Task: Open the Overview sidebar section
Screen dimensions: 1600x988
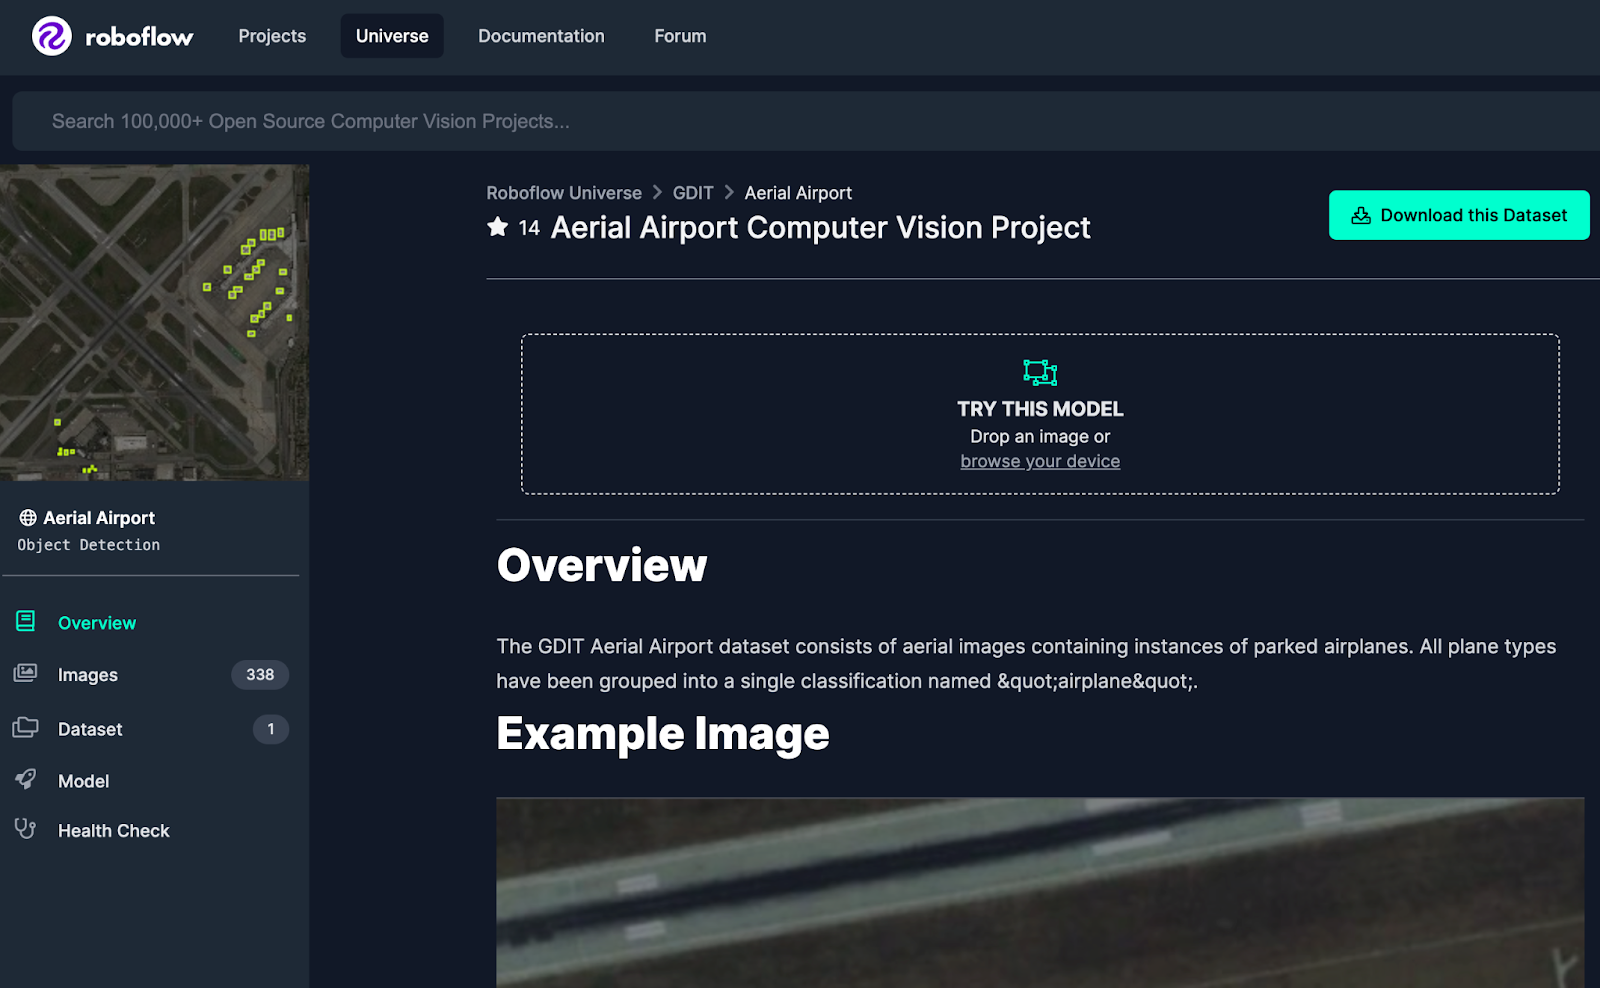Action: coord(97,623)
